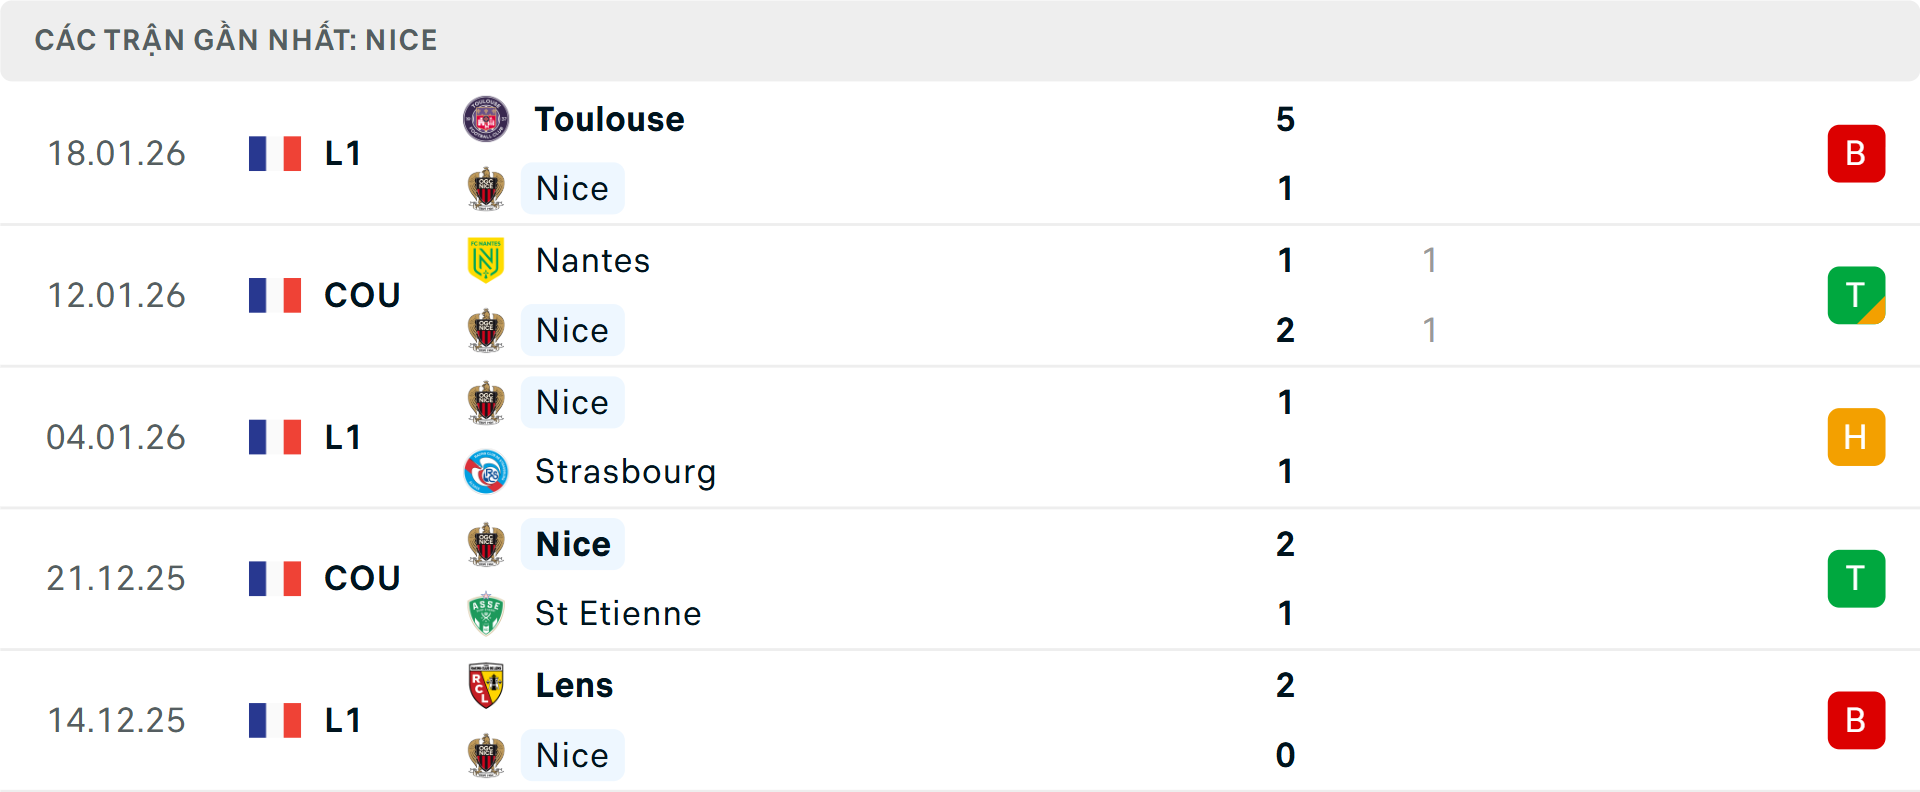Open the Lens team link

[x=574, y=686]
